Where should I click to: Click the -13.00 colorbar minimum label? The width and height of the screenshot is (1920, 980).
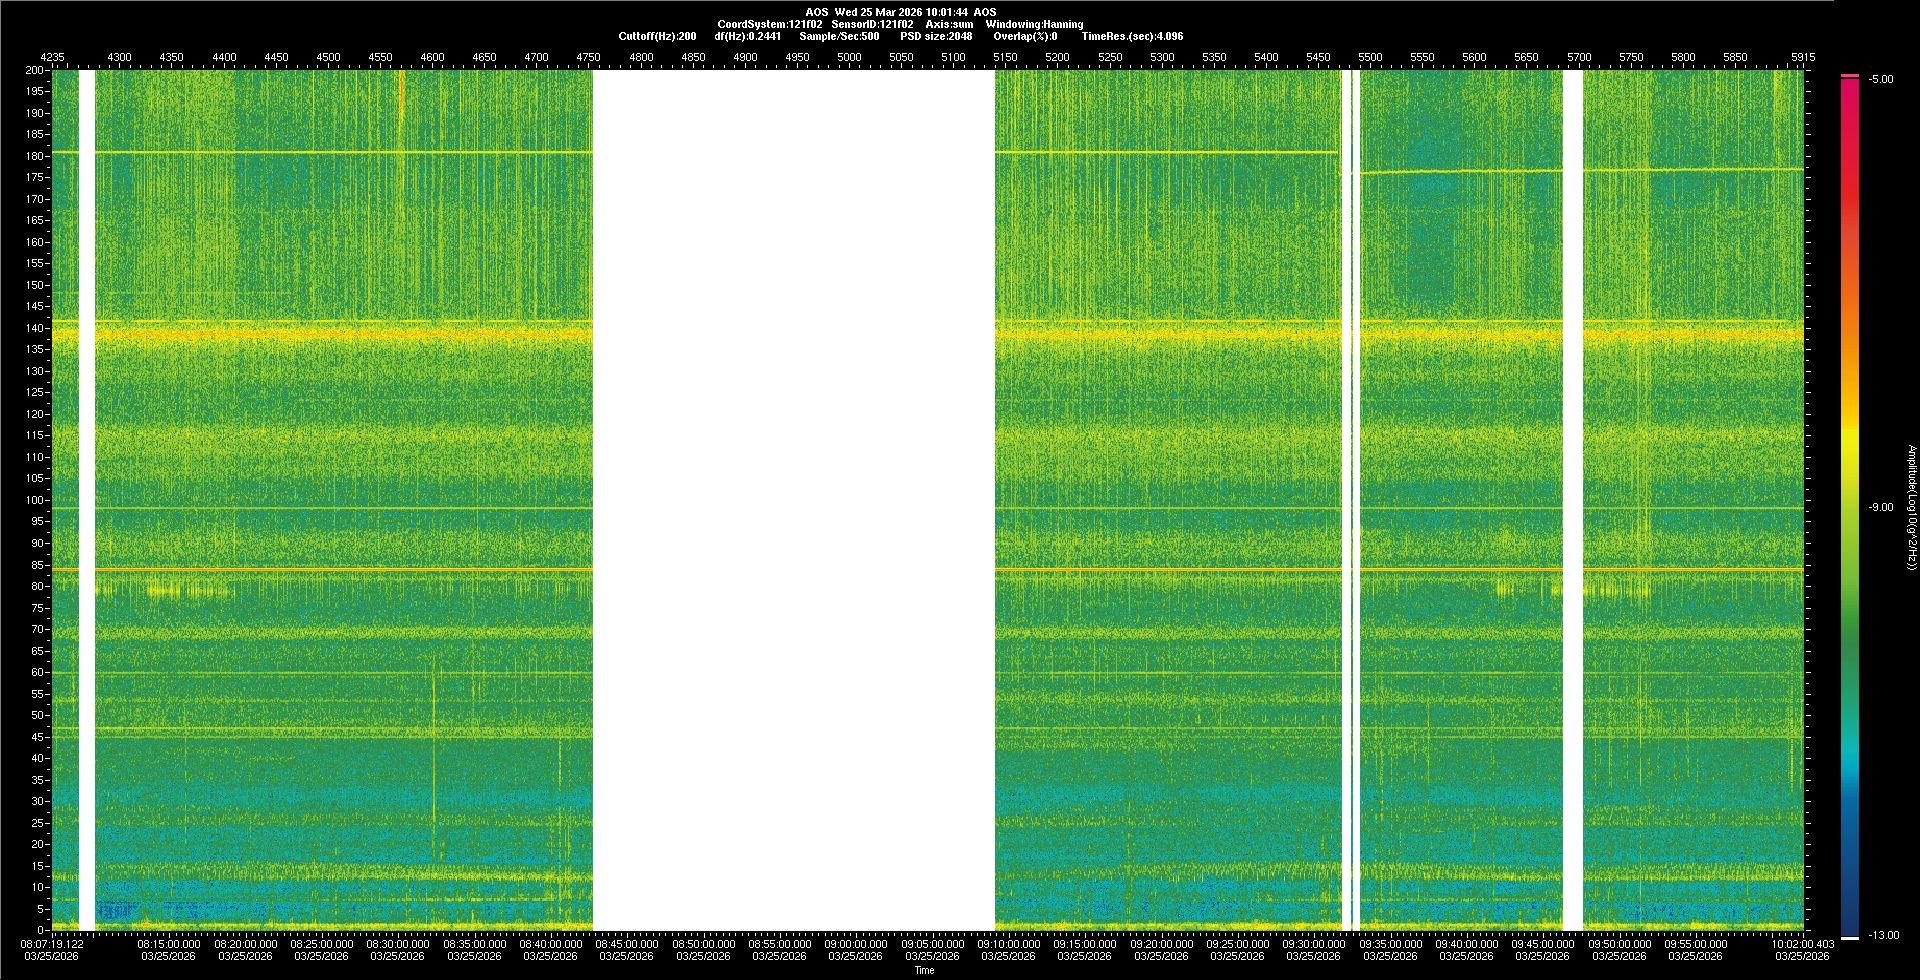1884,936
